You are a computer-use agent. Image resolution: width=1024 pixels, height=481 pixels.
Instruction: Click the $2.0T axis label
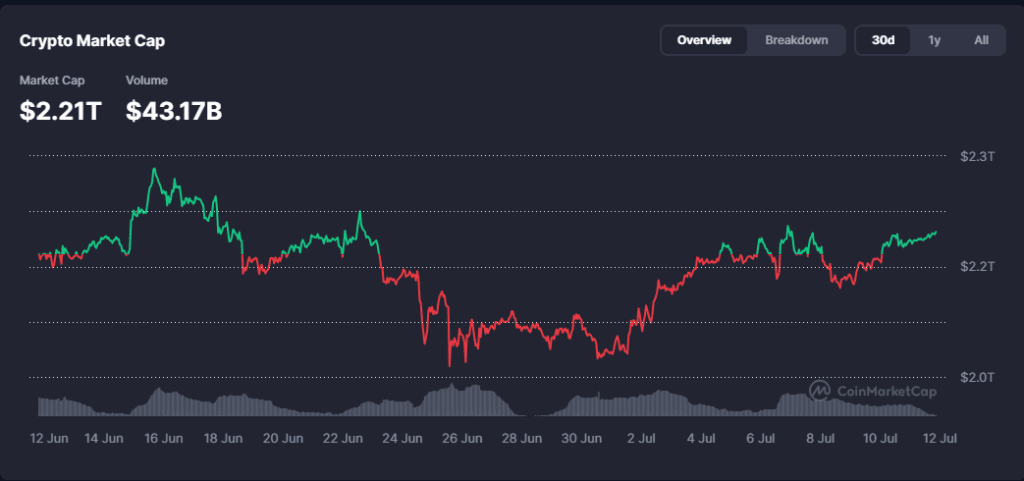click(977, 377)
